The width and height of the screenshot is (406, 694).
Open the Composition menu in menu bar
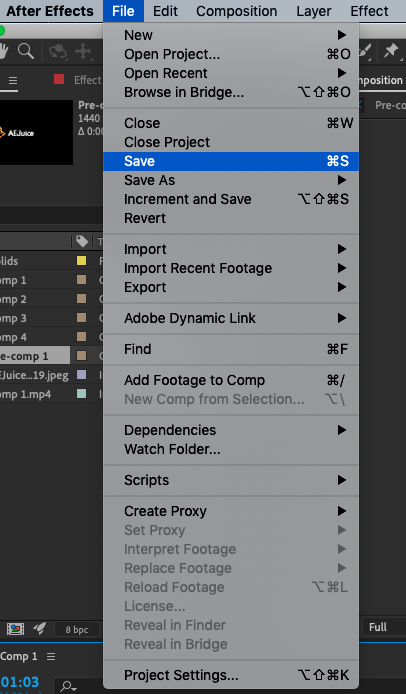tap(236, 11)
